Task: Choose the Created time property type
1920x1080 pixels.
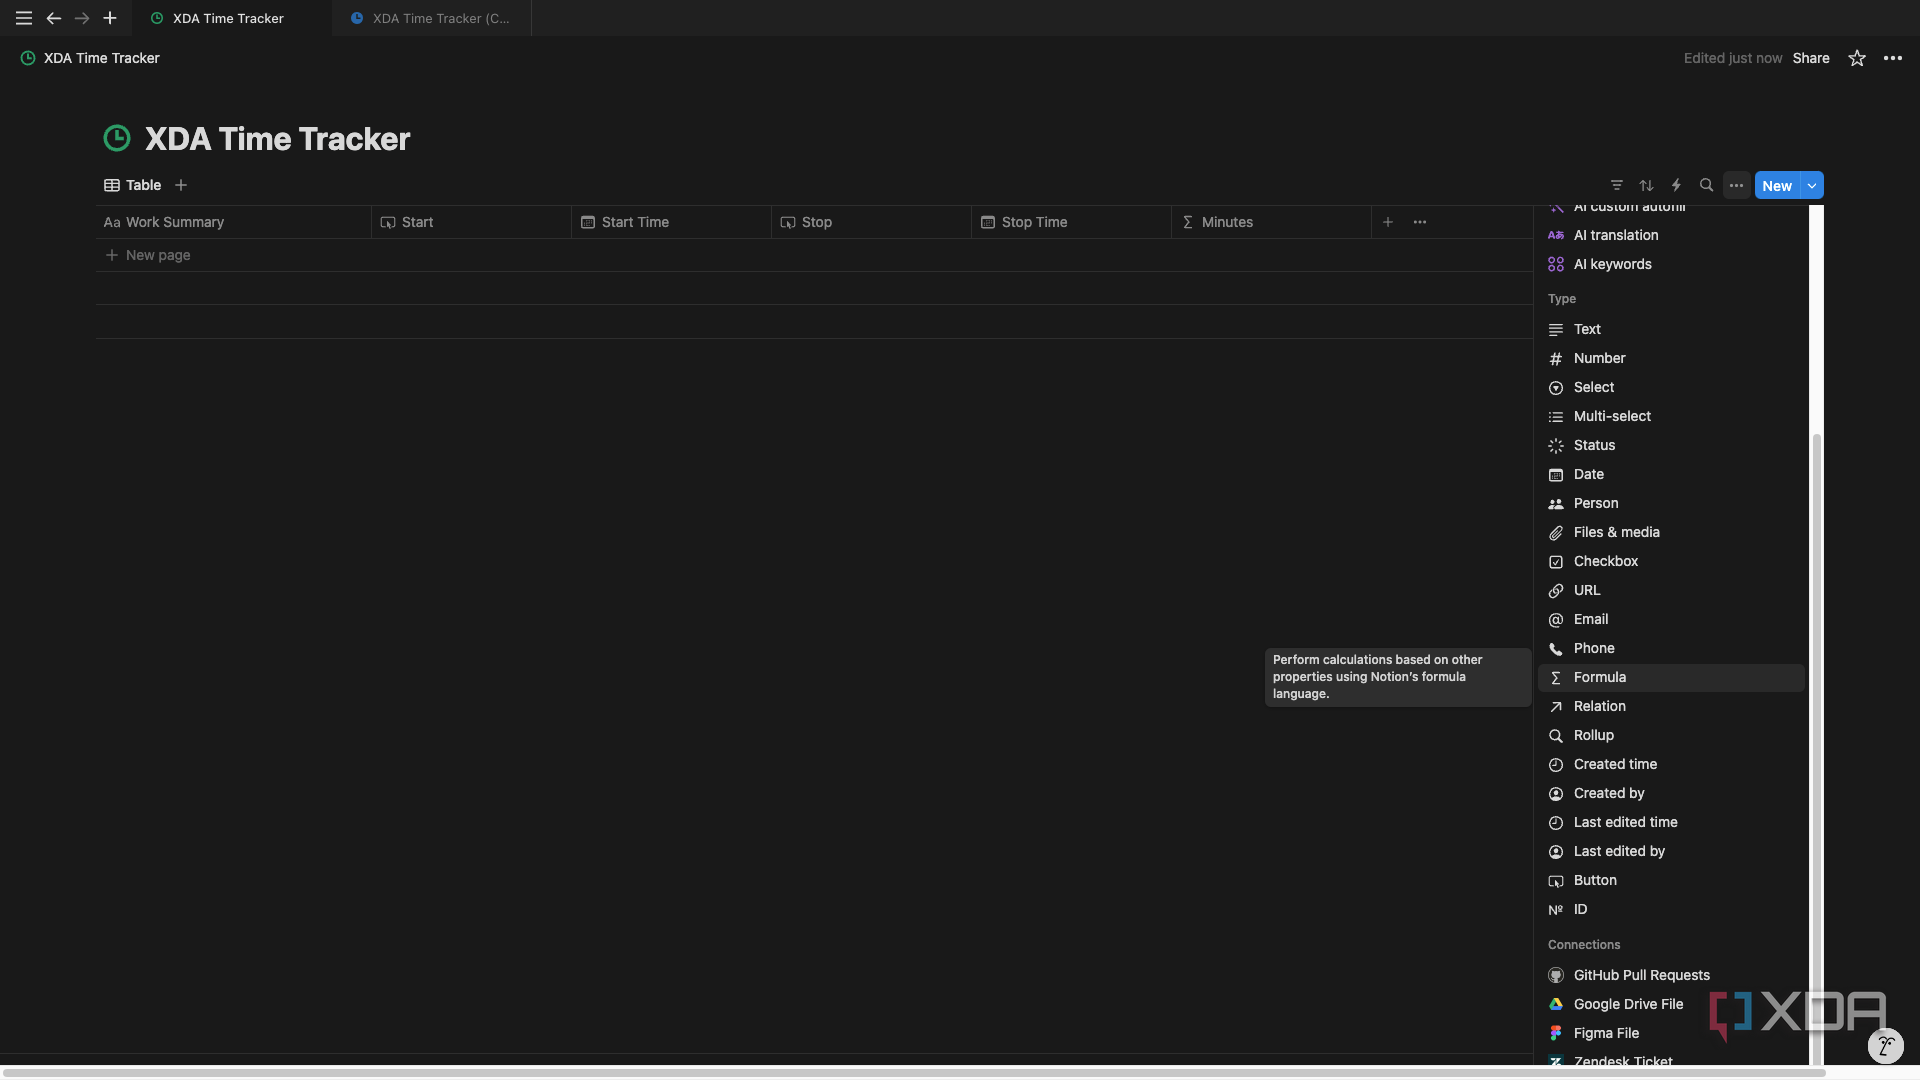Action: pos(1671,764)
